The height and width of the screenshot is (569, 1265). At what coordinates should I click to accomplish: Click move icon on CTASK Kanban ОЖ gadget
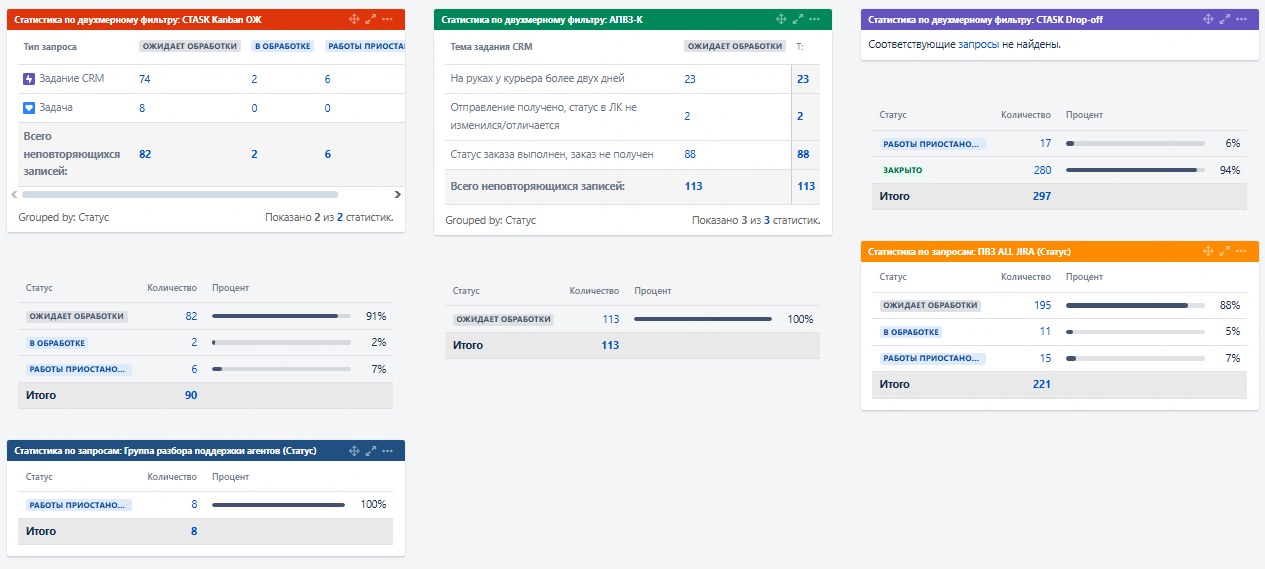click(x=354, y=19)
